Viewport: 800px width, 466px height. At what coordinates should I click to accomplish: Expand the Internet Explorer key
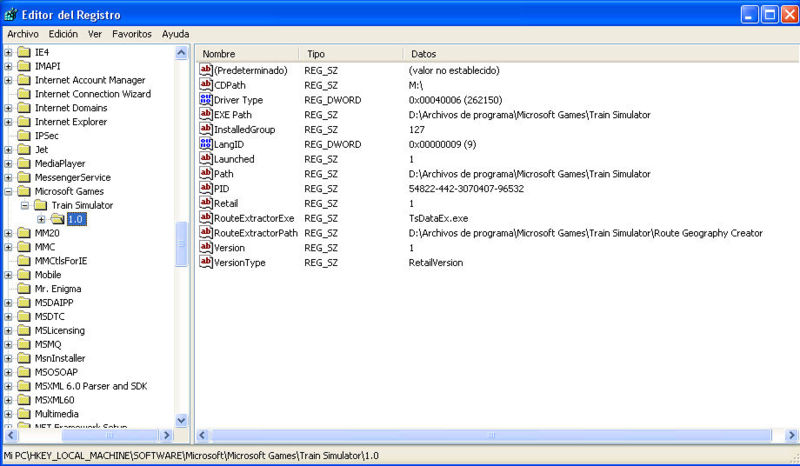(9, 122)
